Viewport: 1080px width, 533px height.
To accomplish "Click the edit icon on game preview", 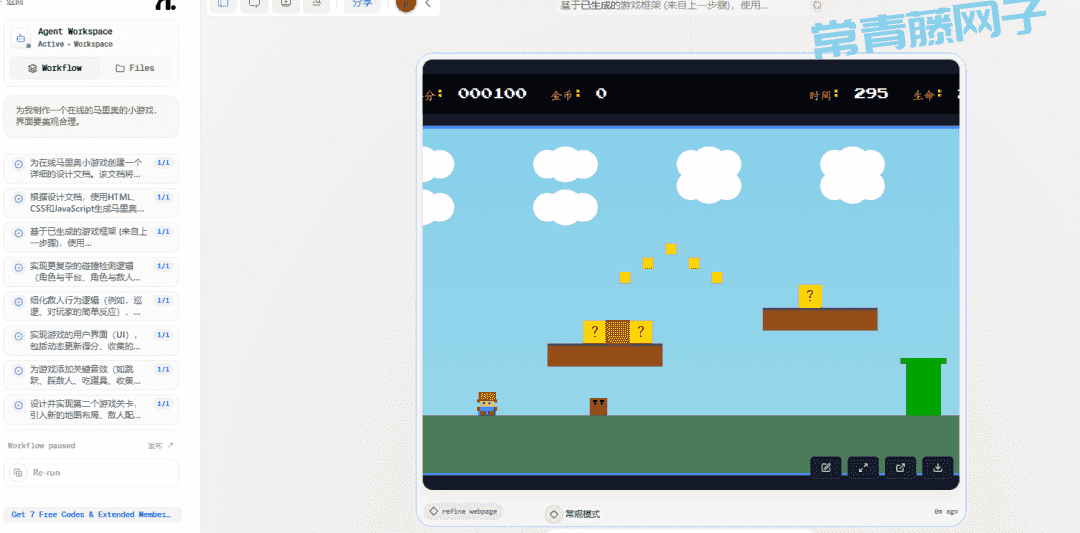I will pos(825,468).
